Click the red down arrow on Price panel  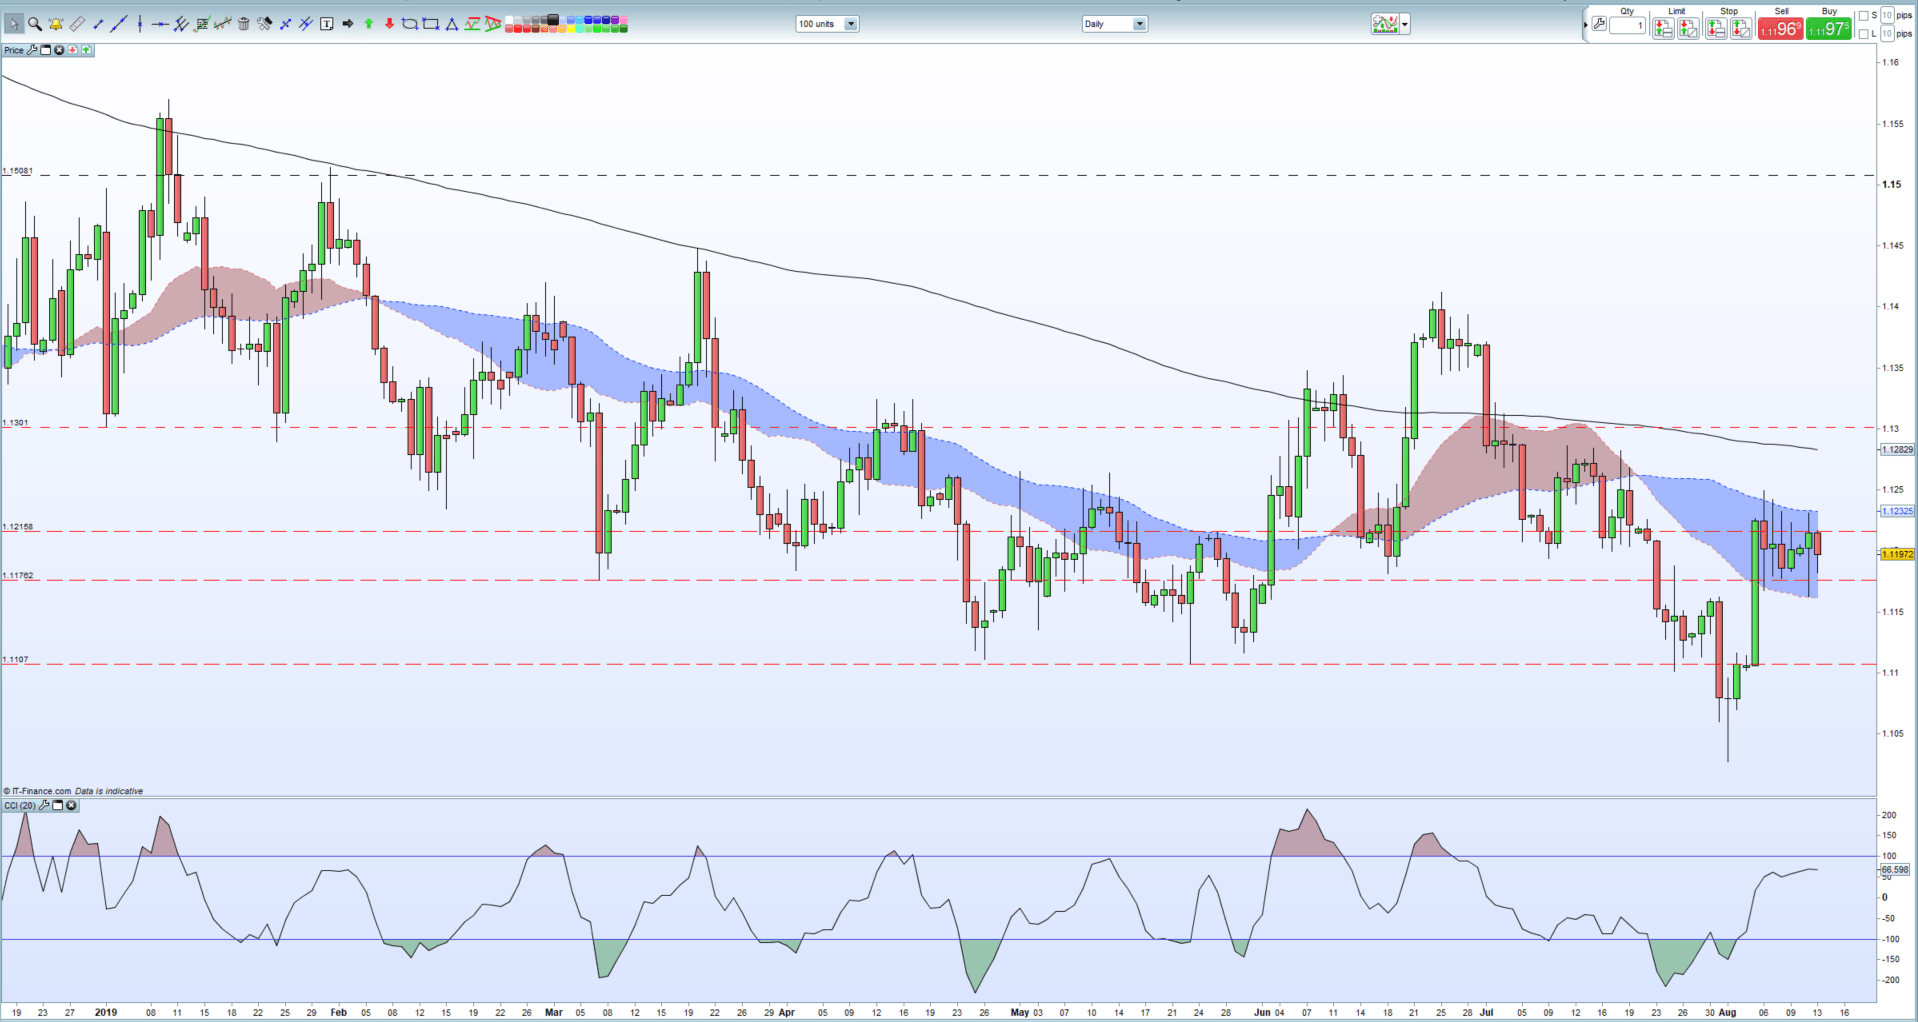[73, 50]
